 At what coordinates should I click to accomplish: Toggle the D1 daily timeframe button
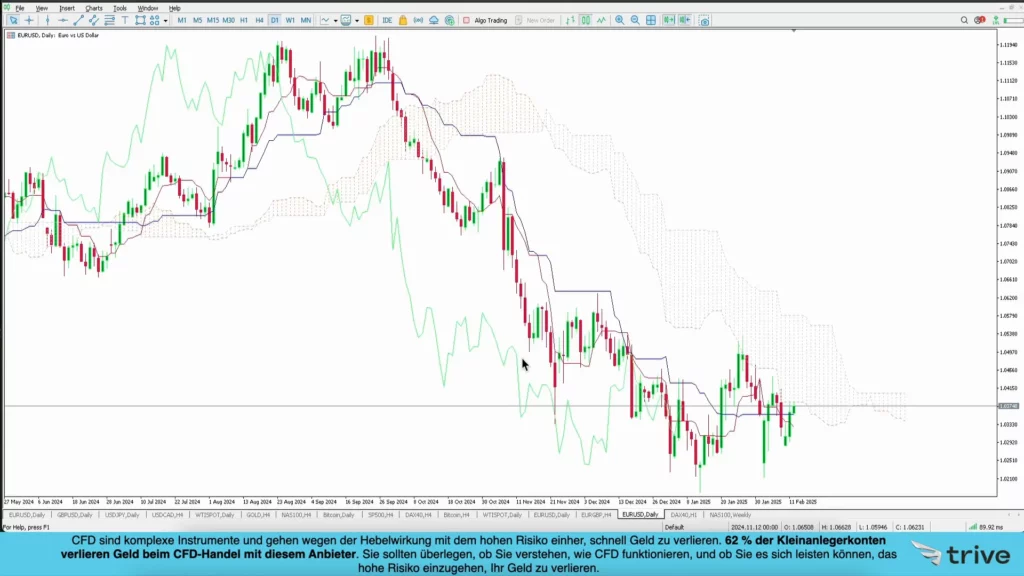point(274,20)
